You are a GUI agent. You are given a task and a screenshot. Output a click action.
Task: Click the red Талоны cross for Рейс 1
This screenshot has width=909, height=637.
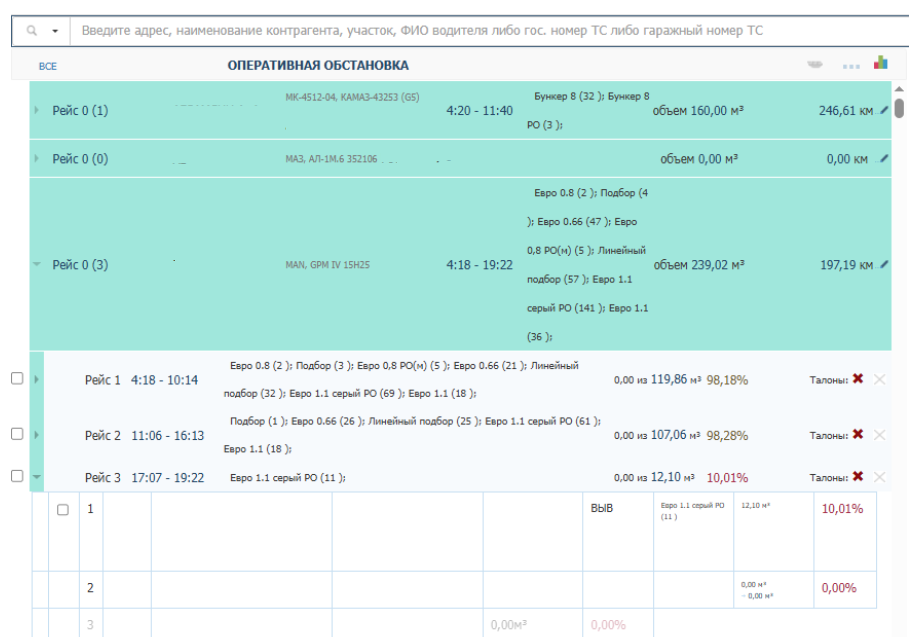(857, 380)
